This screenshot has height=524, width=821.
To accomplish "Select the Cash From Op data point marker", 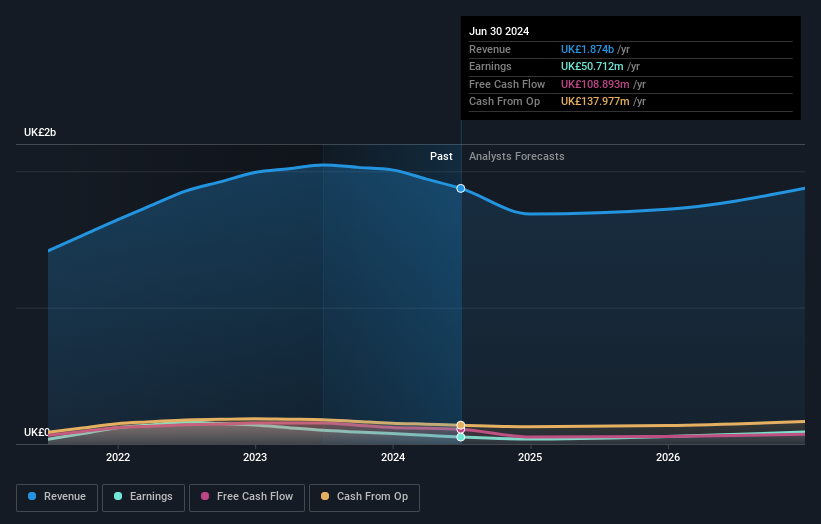I will (461, 425).
